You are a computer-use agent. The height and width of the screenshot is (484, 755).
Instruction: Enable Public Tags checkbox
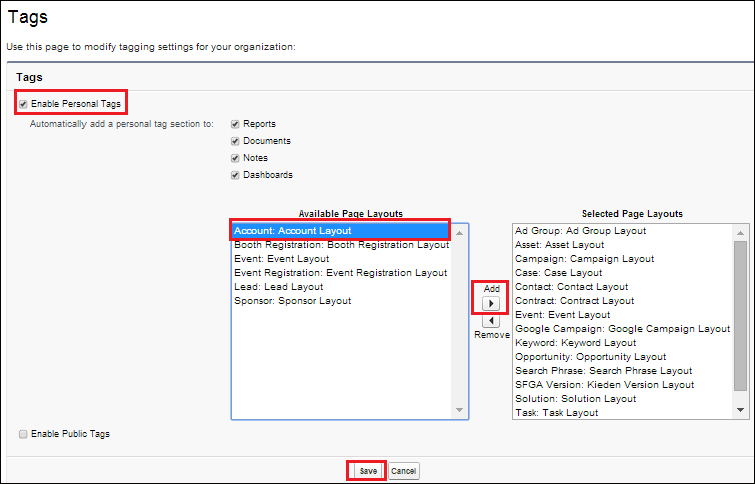(x=23, y=434)
